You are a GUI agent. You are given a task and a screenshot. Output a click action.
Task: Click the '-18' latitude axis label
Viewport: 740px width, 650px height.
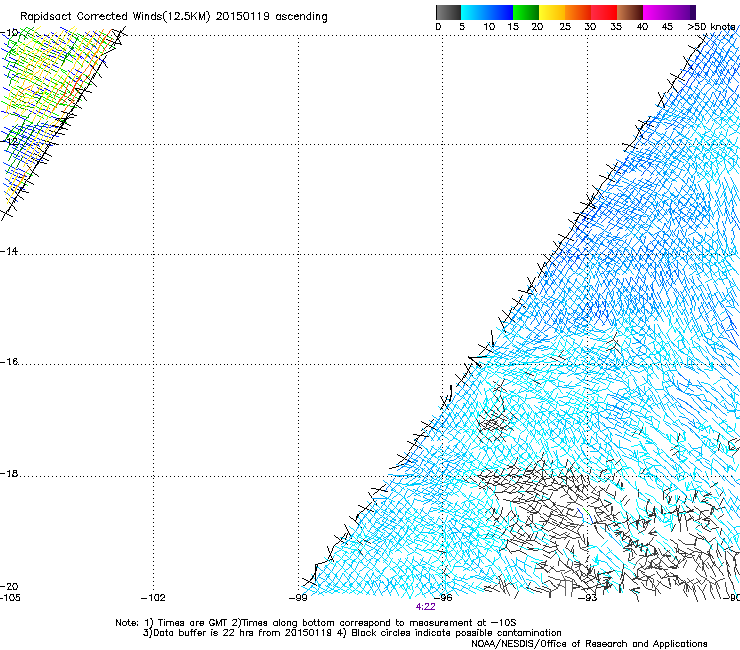click(9, 473)
